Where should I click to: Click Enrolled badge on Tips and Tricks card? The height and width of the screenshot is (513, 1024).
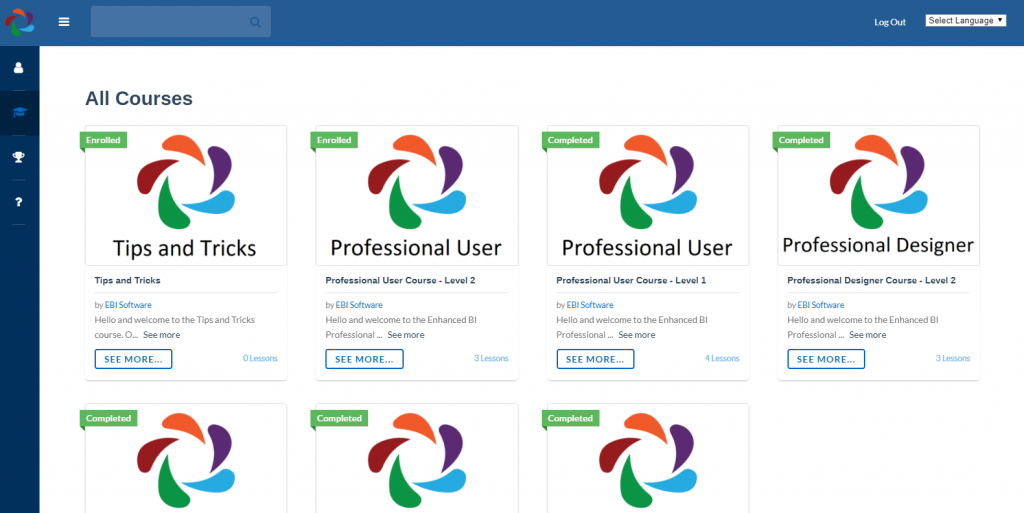103,140
